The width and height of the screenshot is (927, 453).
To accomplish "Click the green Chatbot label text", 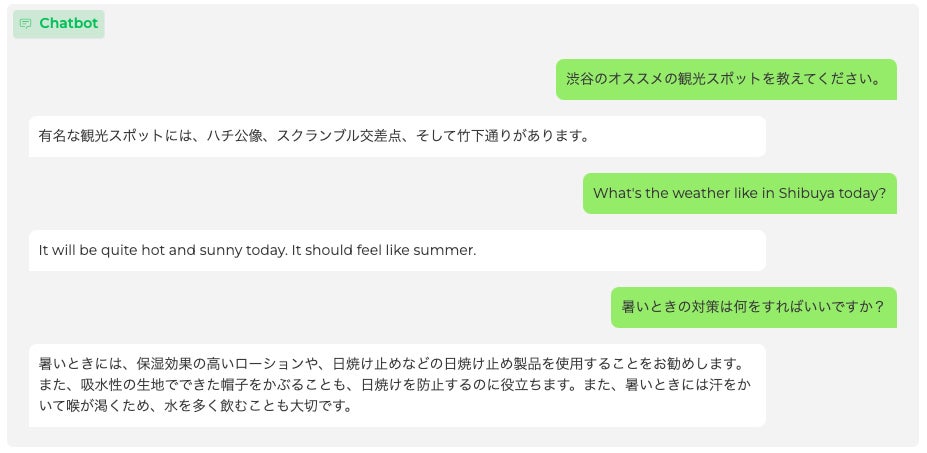I will (x=68, y=24).
